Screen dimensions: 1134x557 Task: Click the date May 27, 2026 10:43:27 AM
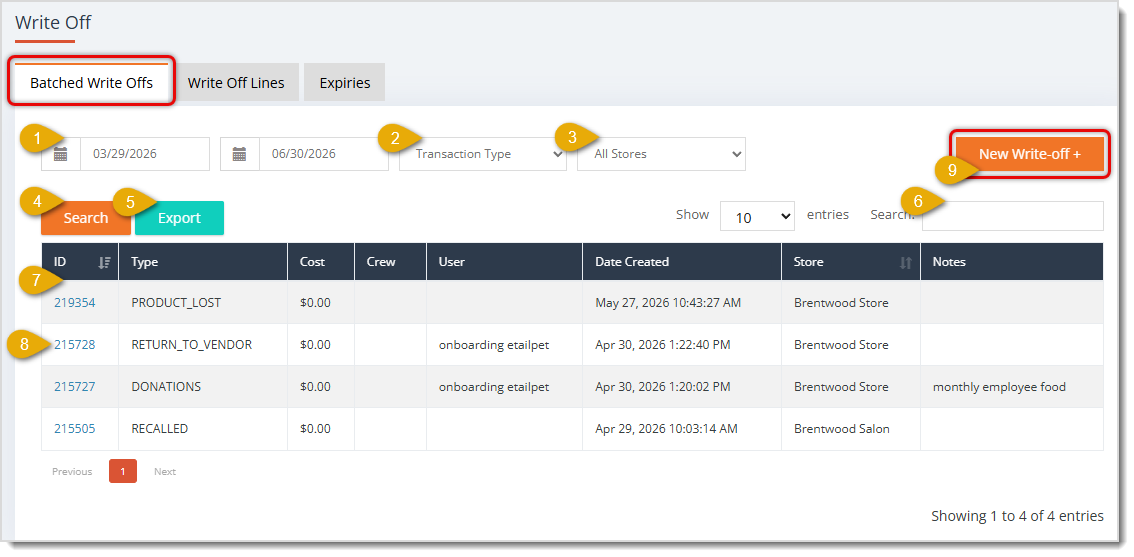pyautogui.click(x=668, y=302)
